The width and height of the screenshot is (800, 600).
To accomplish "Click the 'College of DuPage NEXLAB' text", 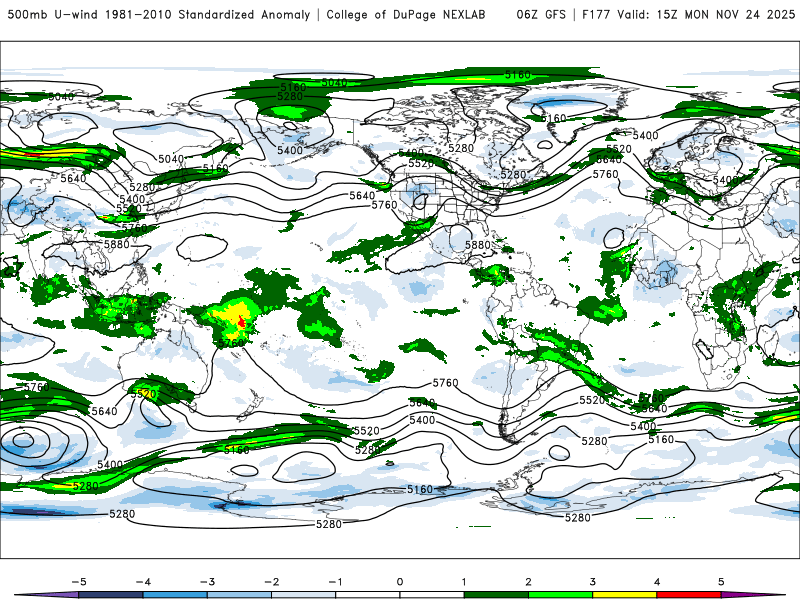I will pos(406,15).
